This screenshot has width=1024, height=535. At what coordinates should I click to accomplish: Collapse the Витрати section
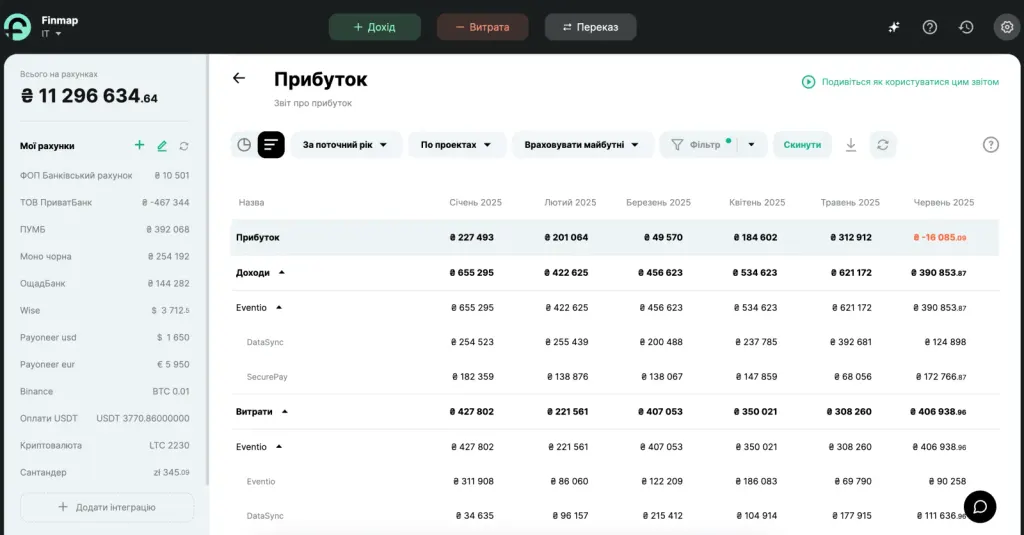coord(285,412)
